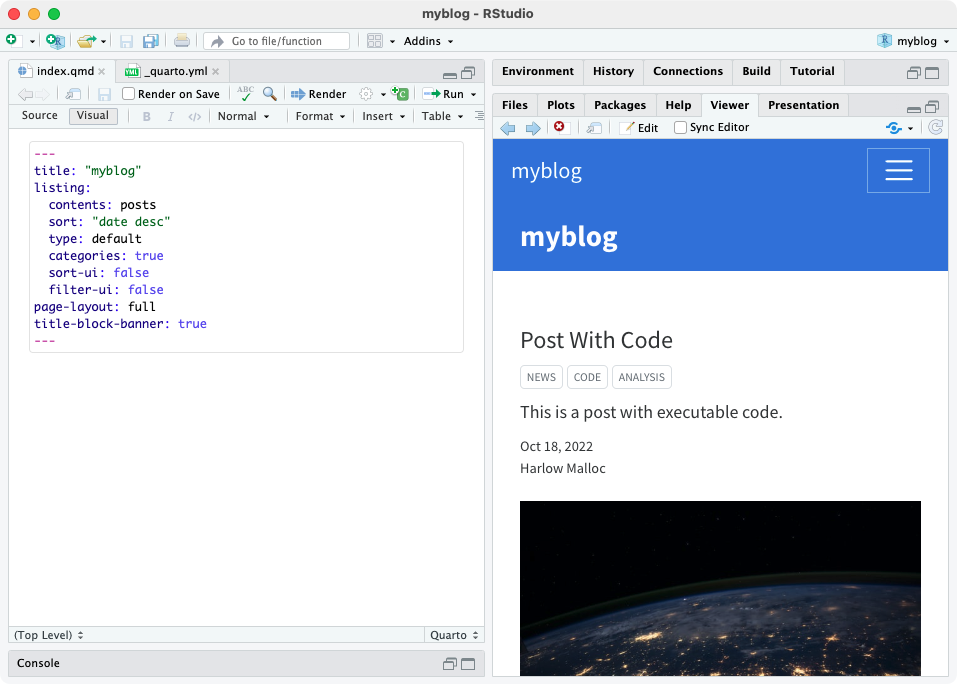Refresh the Viewer pane
The image size is (957, 684).
click(935, 127)
